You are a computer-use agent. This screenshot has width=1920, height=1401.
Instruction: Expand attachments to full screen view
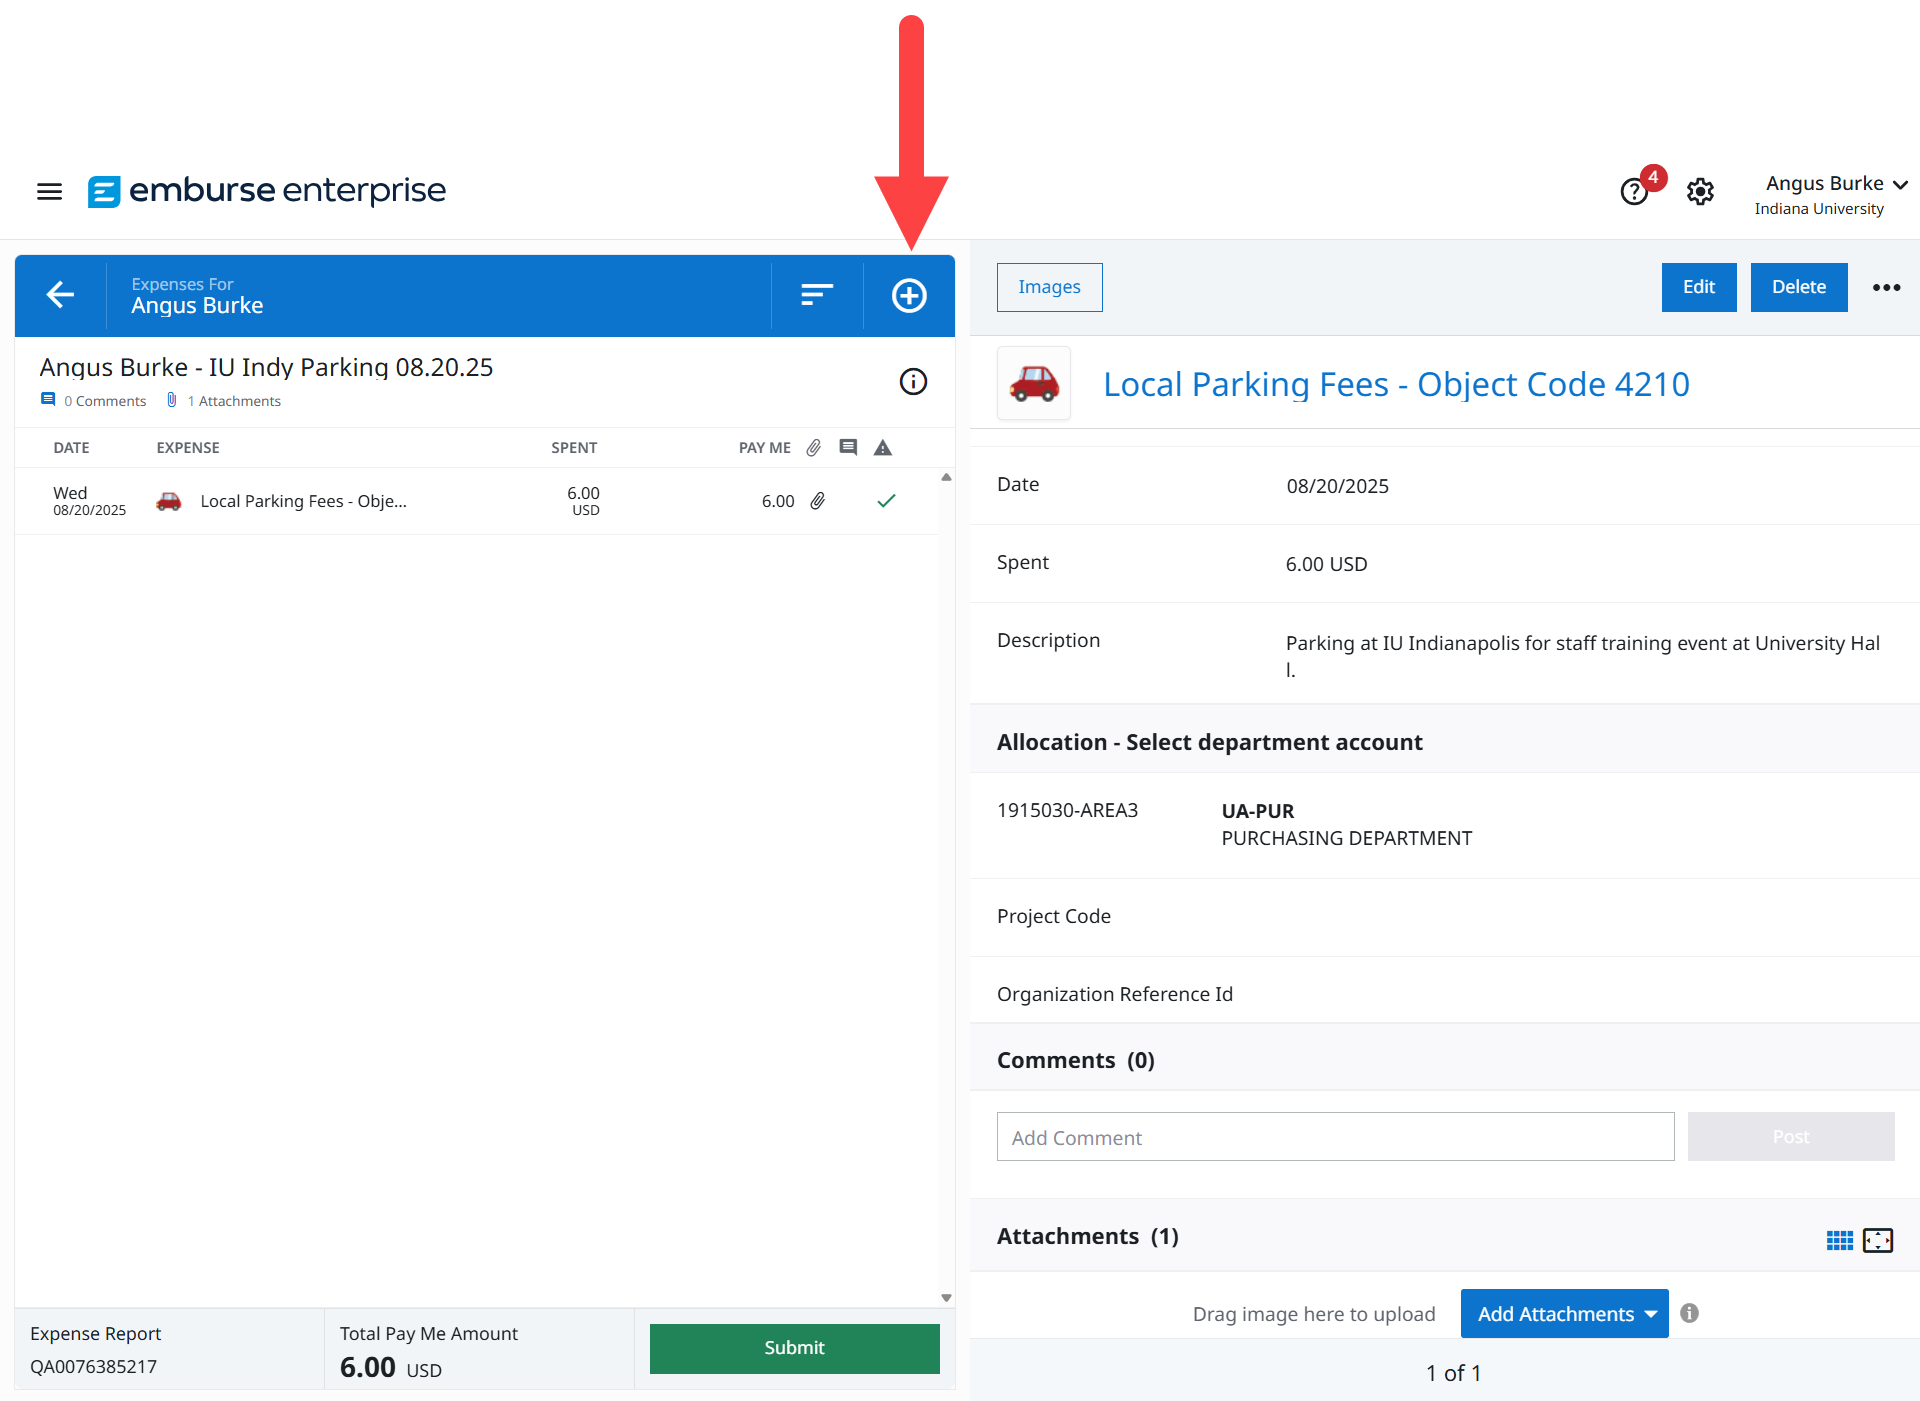click(1877, 1240)
